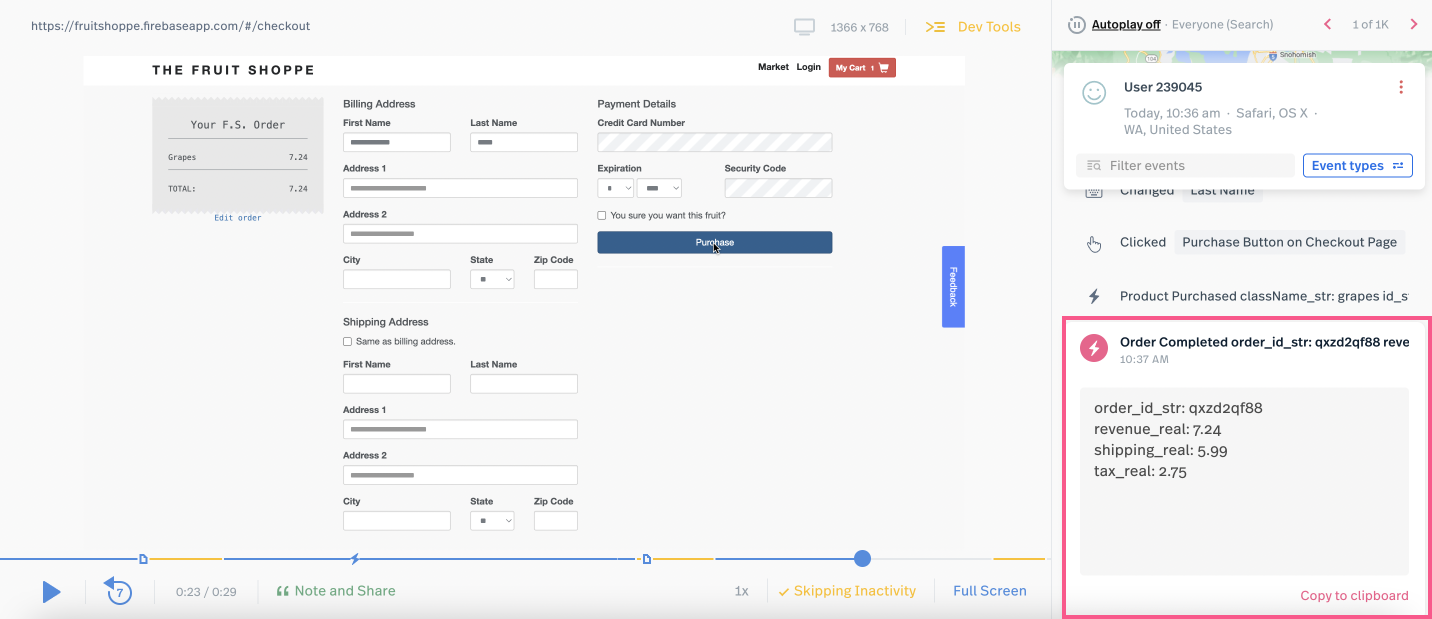Viewport: 1432px width, 619px height.
Task: Go to the previous session arrow
Action: tap(1327, 25)
